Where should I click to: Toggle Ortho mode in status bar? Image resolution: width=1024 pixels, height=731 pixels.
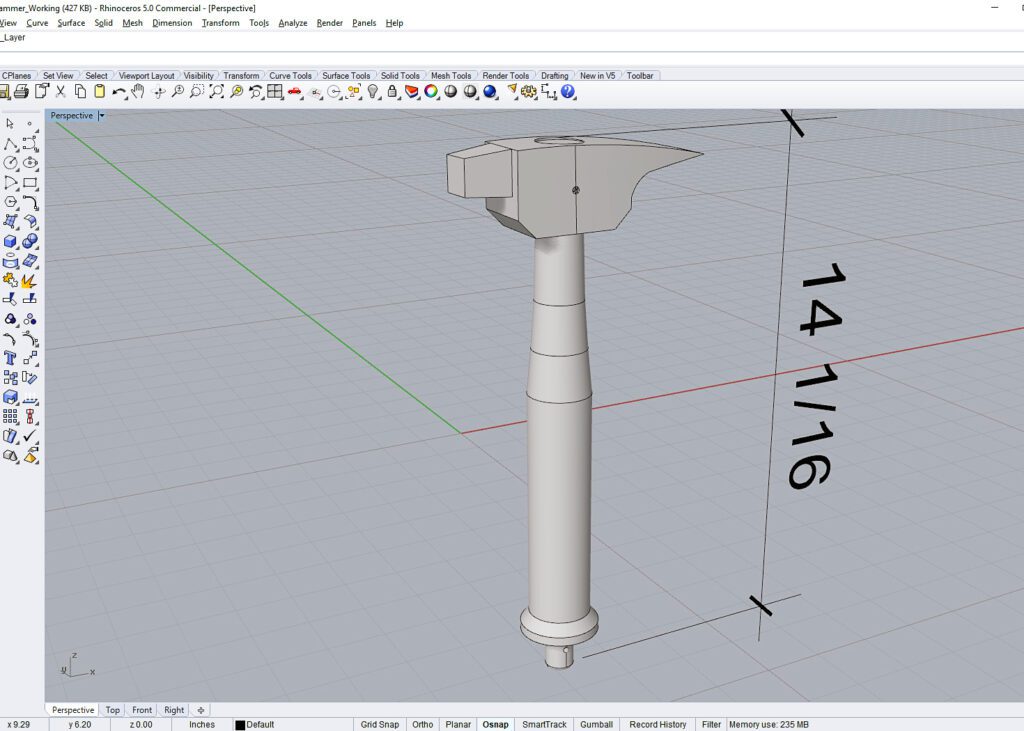423,724
